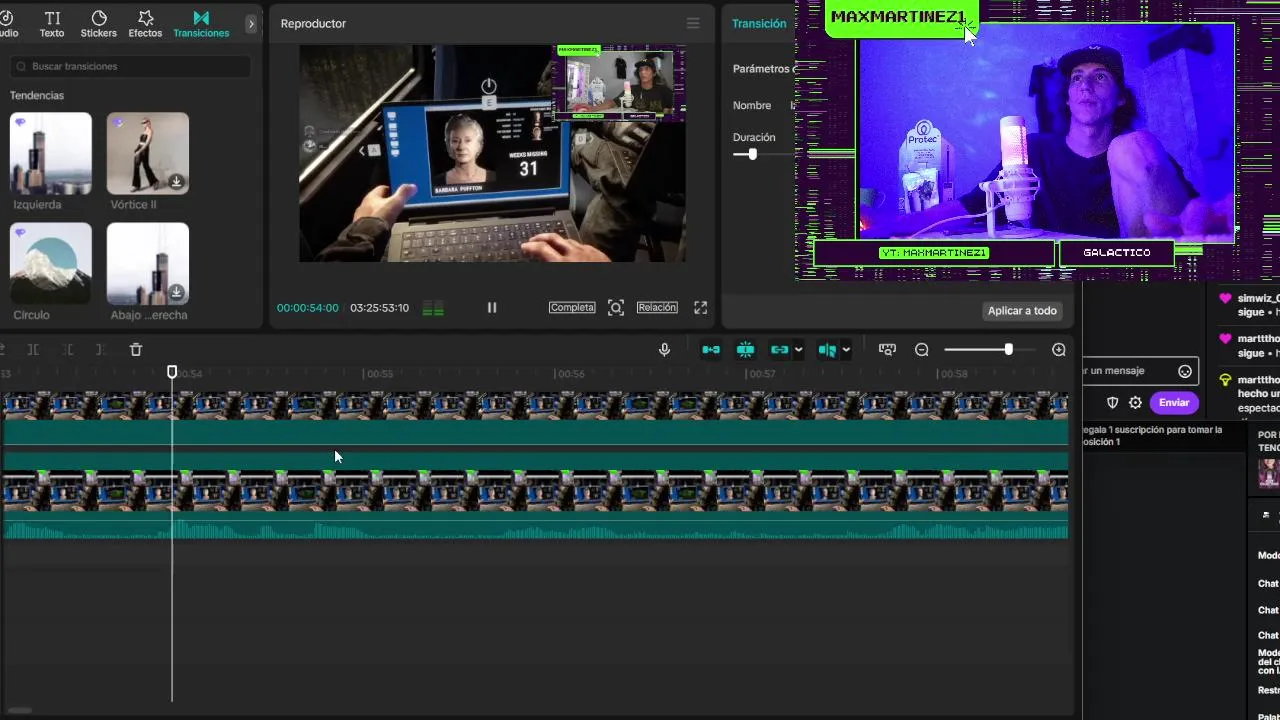Select the split clip tool

(x=33, y=349)
